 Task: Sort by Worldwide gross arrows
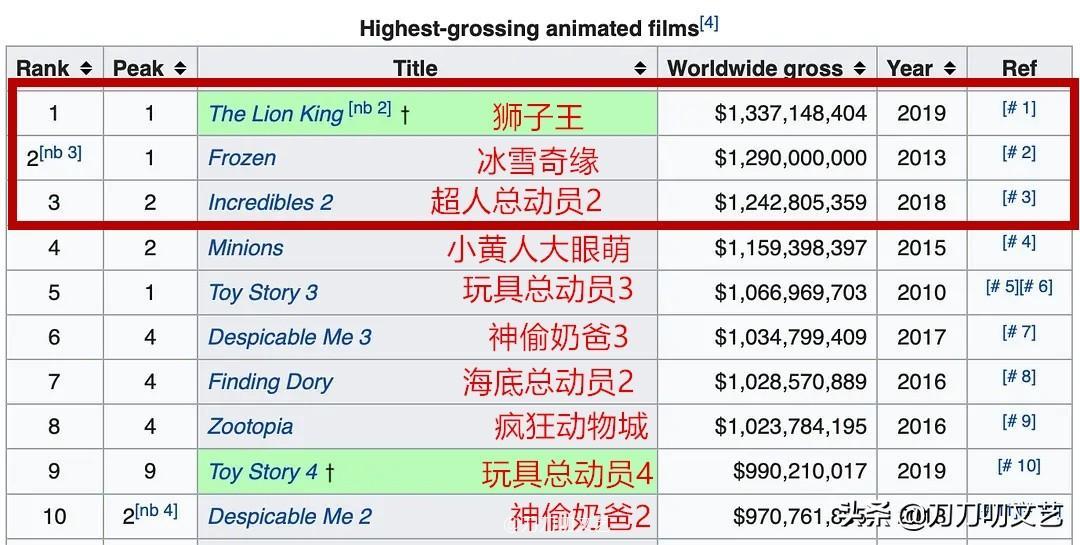coord(859,68)
